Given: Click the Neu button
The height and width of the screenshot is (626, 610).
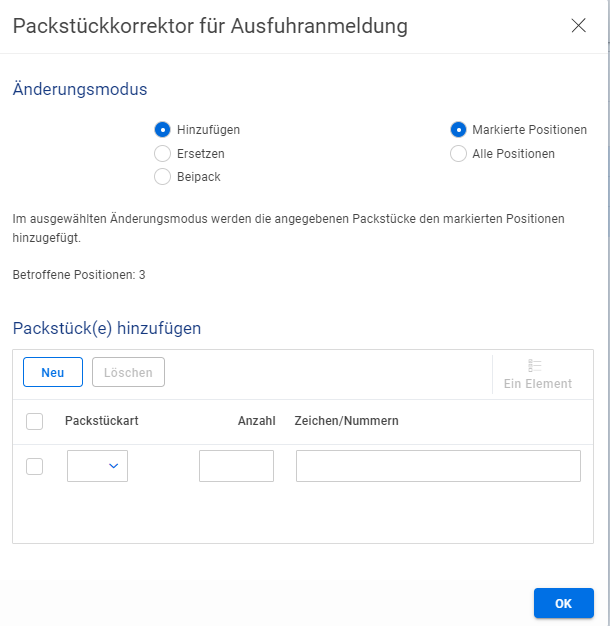Looking at the screenshot, I should point(53,373).
